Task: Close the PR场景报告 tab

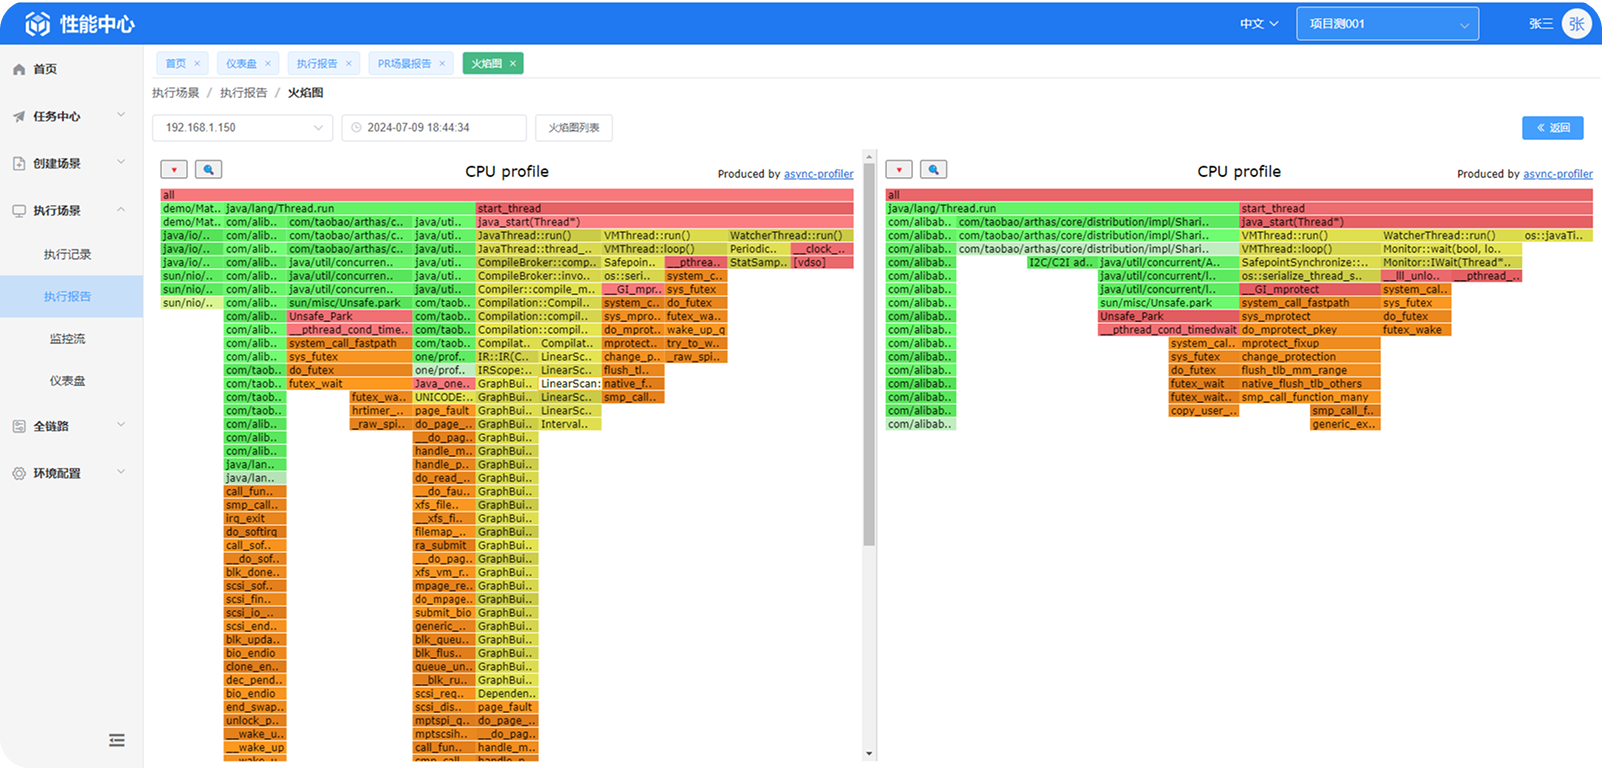Action: coord(442,64)
